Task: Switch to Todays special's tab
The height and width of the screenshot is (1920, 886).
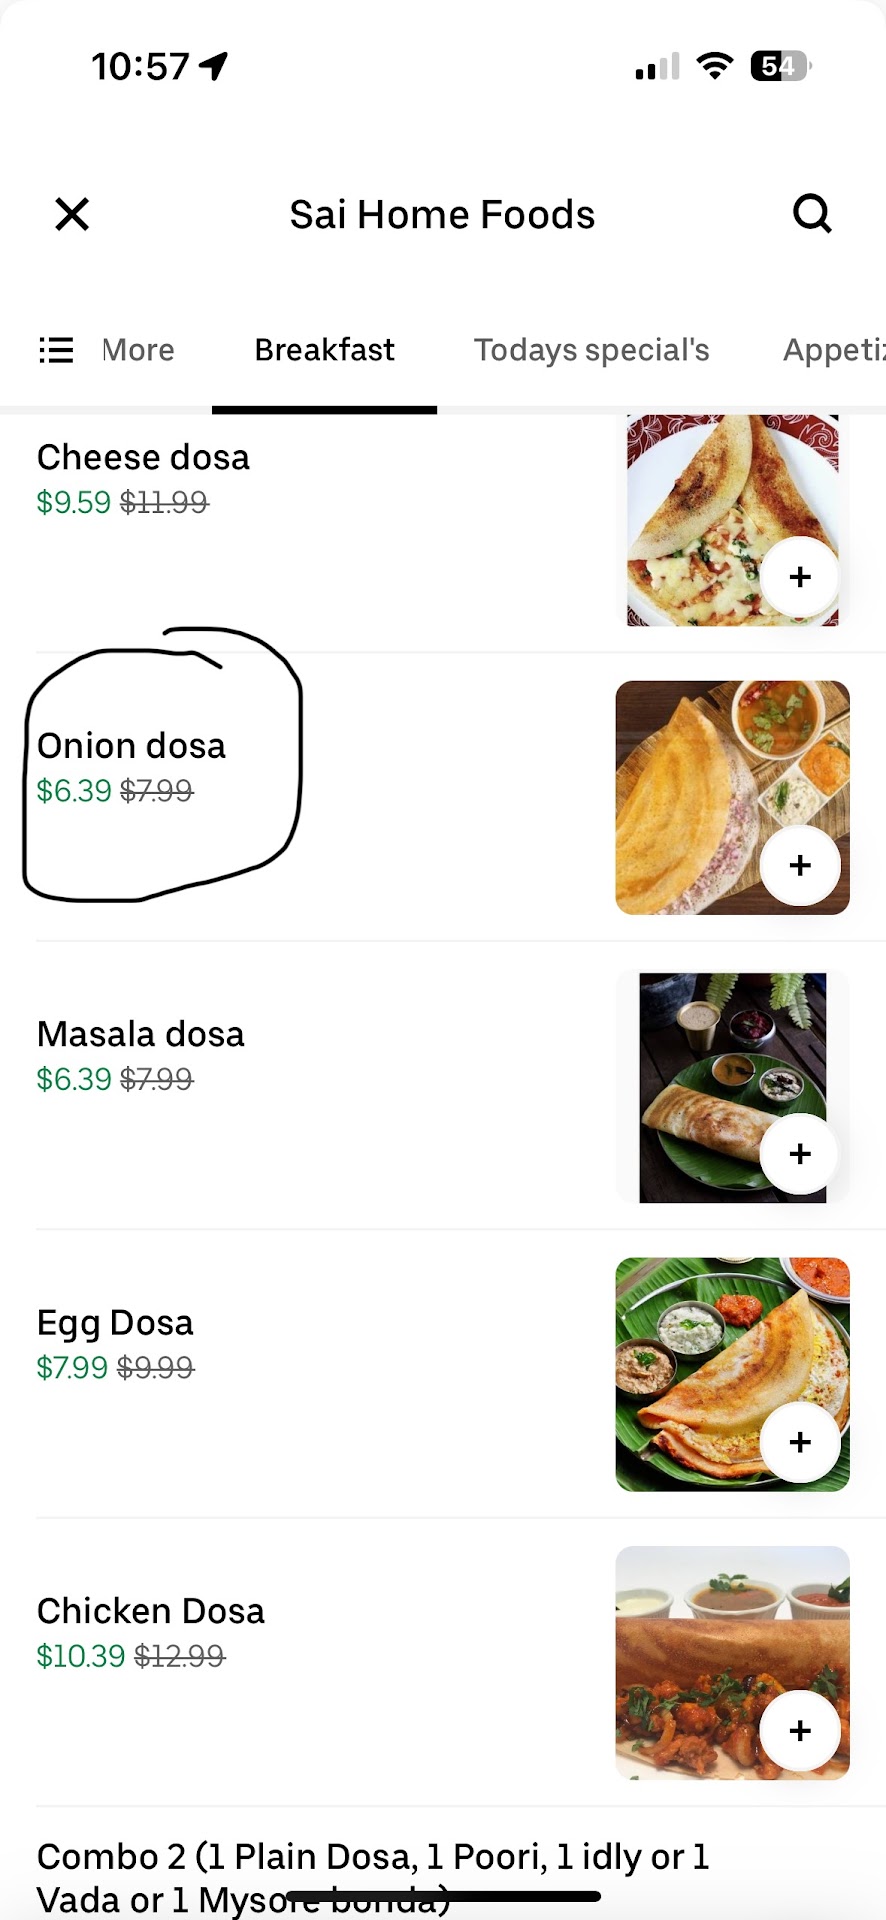Action: [591, 350]
